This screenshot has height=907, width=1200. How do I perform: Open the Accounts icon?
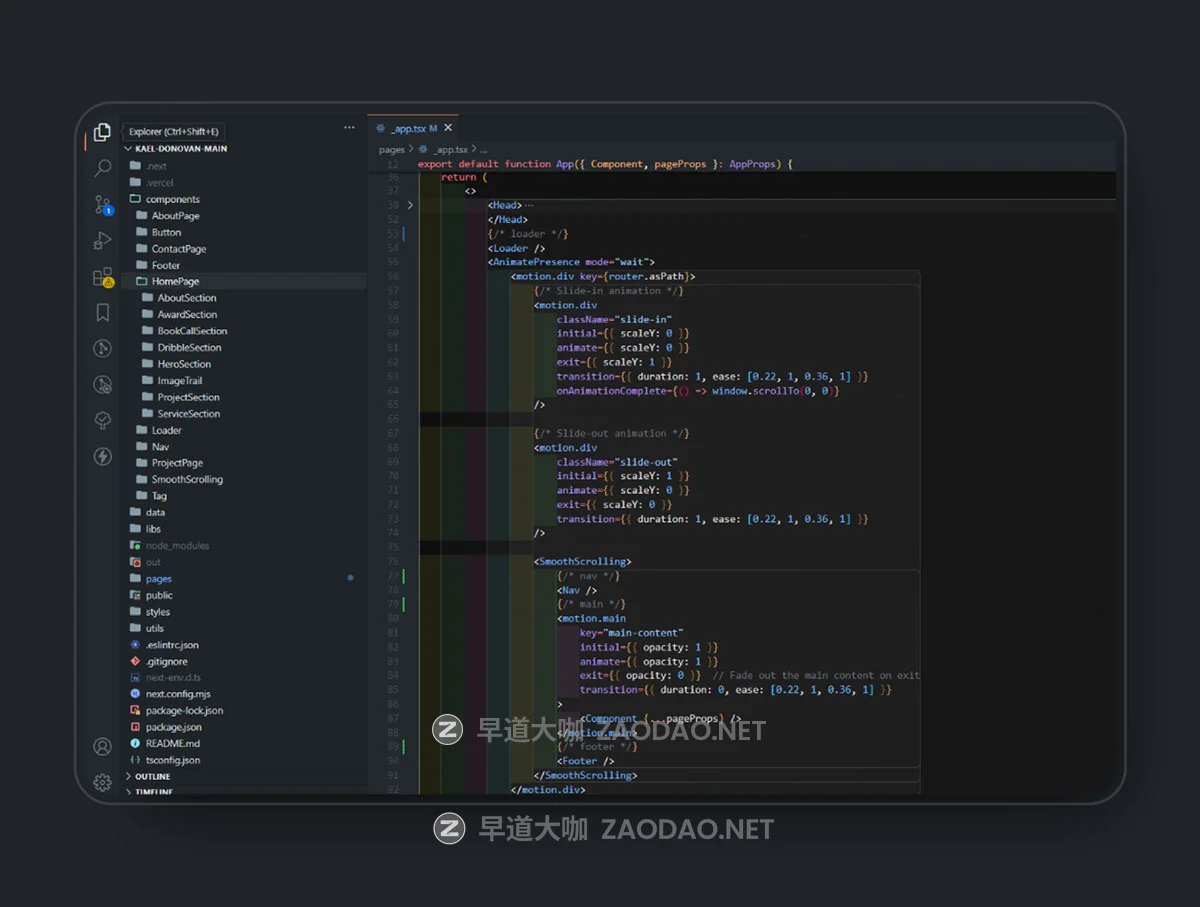coord(102,746)
